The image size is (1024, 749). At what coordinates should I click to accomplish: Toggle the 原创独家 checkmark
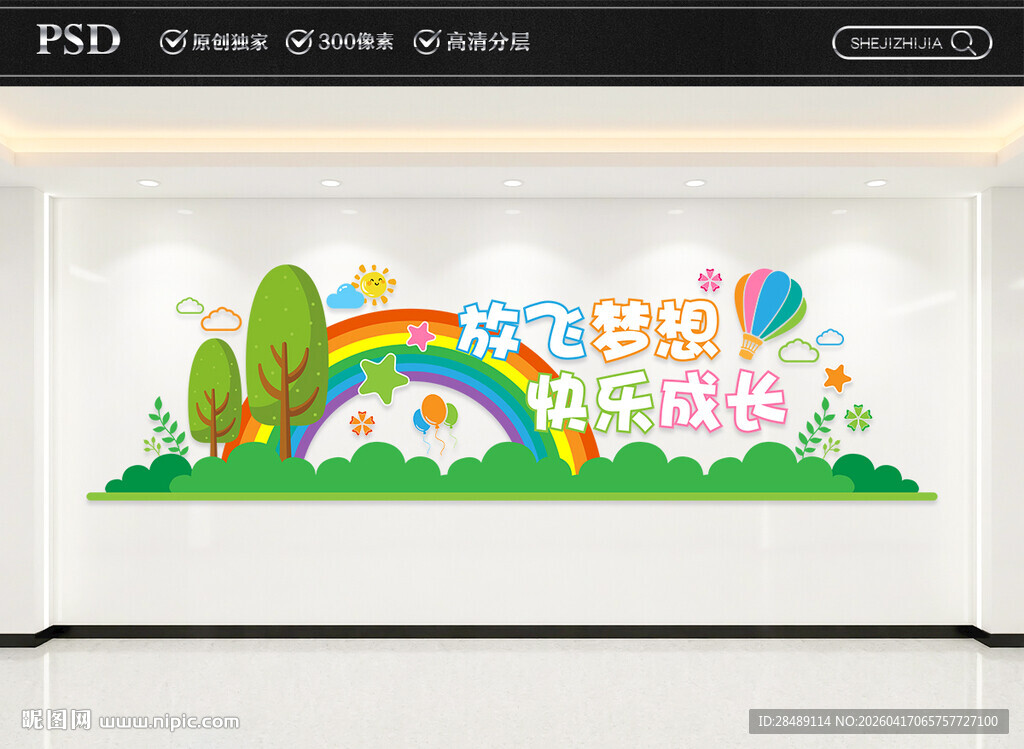pos(172,42)
